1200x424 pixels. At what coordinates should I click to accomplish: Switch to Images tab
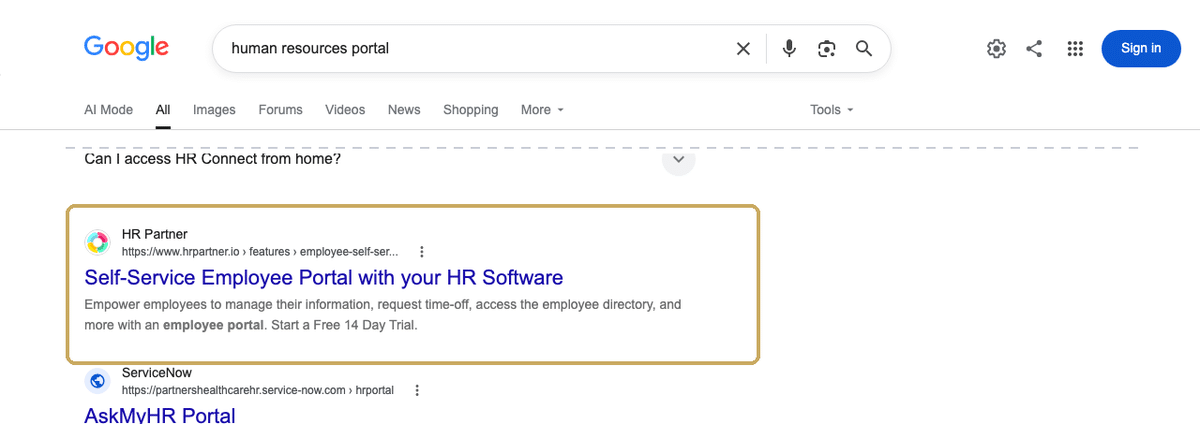coord(214,110)
